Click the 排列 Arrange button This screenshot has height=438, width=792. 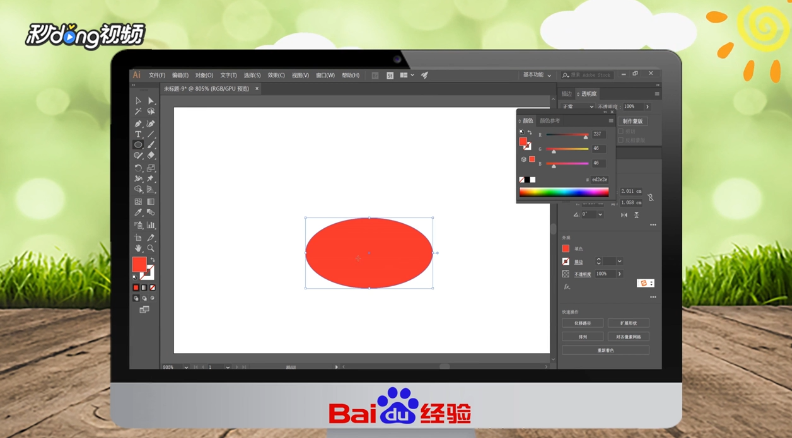pos(582,336)
